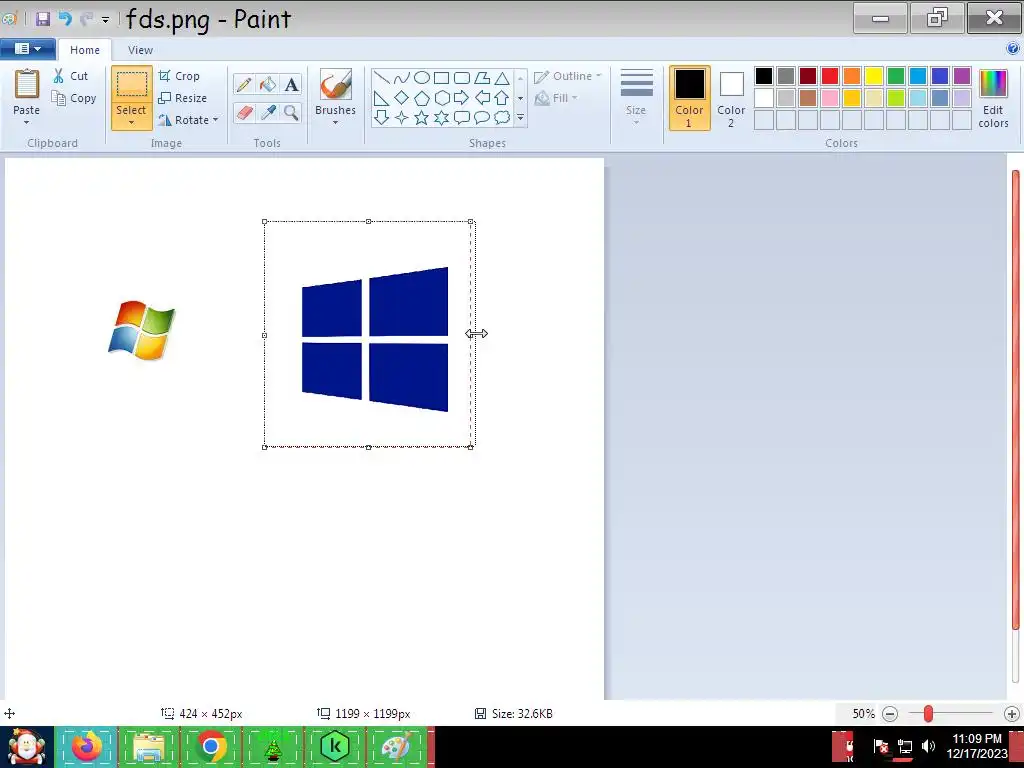Choose the Four-point star shape
The image size is (1024, 768).
pos(402,118)
